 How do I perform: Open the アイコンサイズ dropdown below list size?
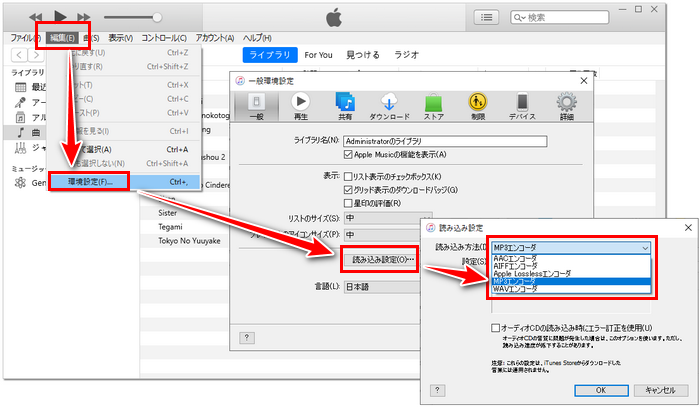[x=382, y=235]
